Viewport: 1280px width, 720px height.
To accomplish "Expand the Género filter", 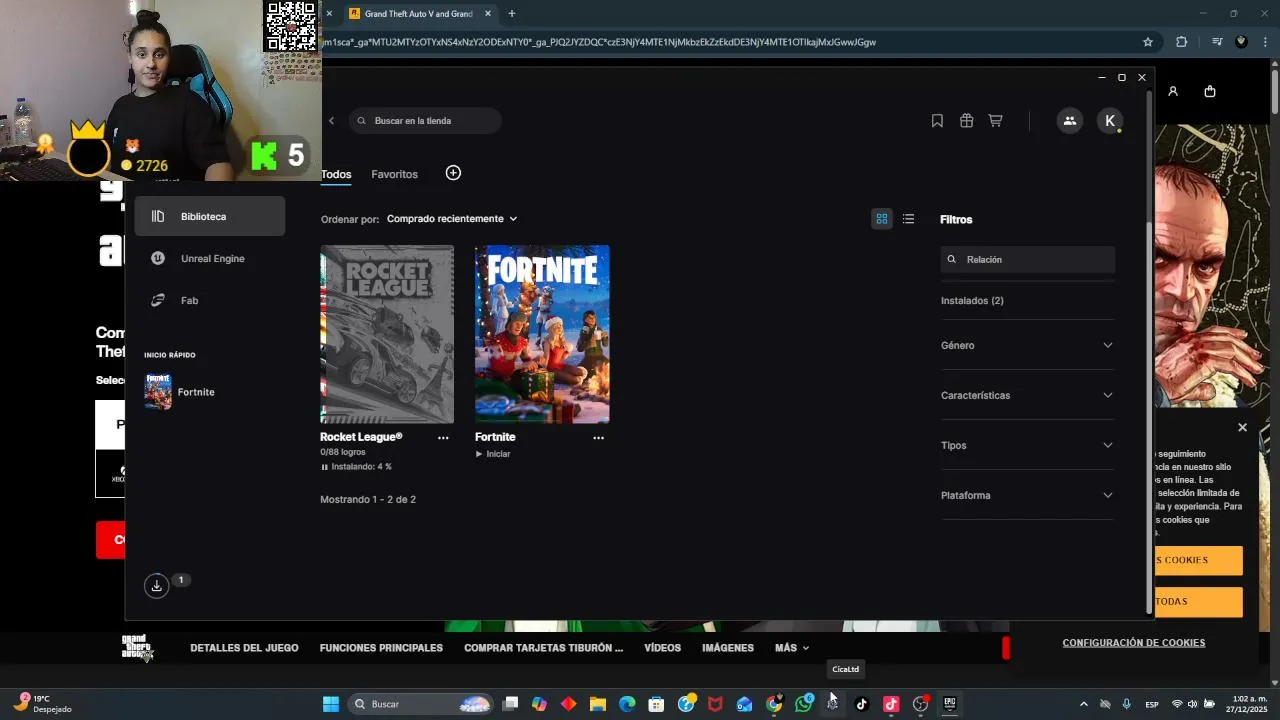I will pyautogui.click(x=1027, y=345).
